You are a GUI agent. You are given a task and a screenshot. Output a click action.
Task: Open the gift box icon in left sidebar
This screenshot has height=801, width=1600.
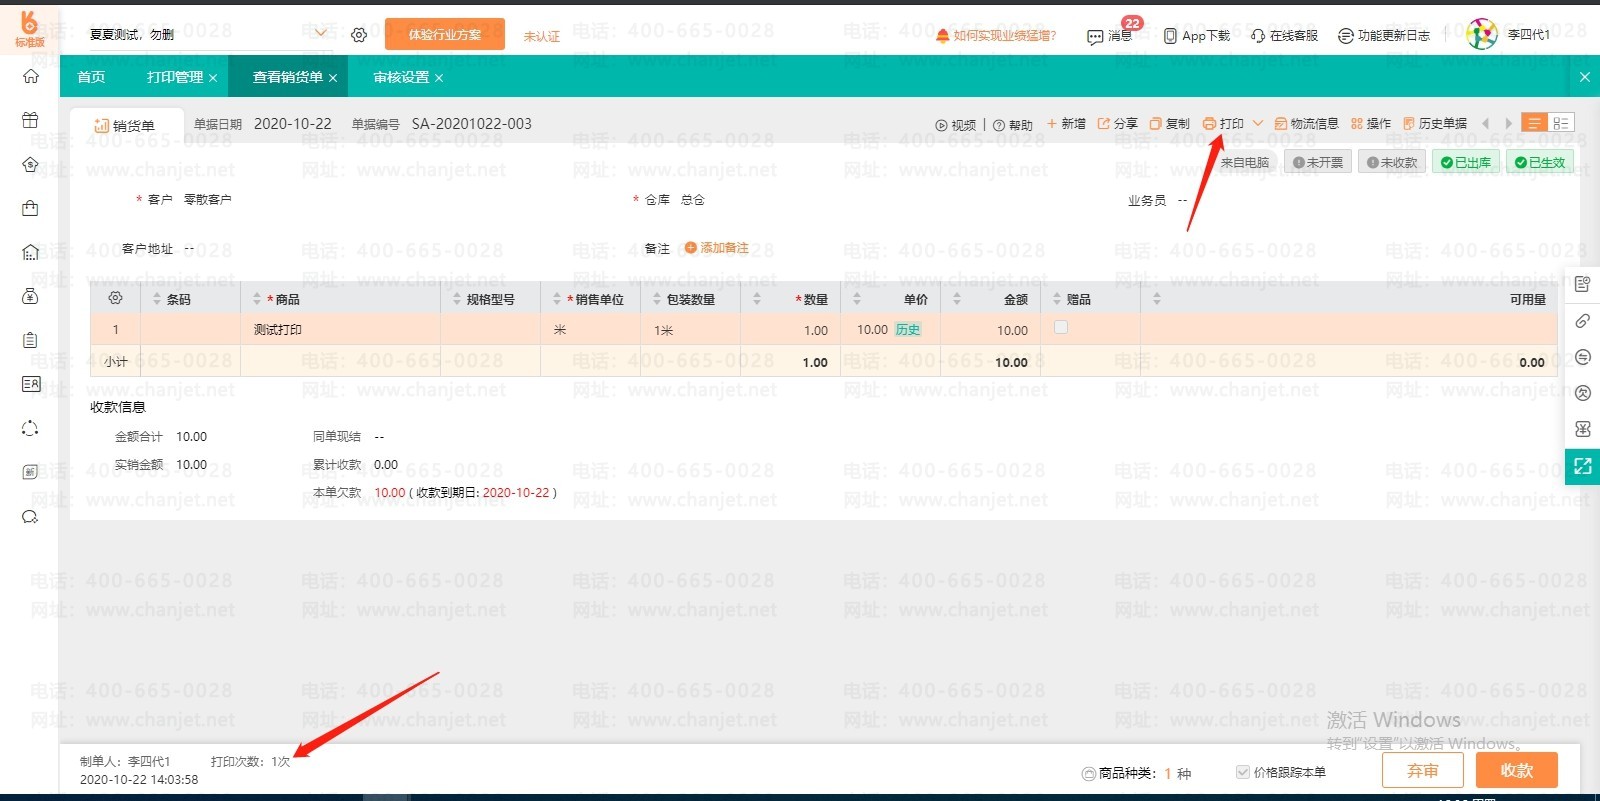pyautogui.click(x=30, y=120)
